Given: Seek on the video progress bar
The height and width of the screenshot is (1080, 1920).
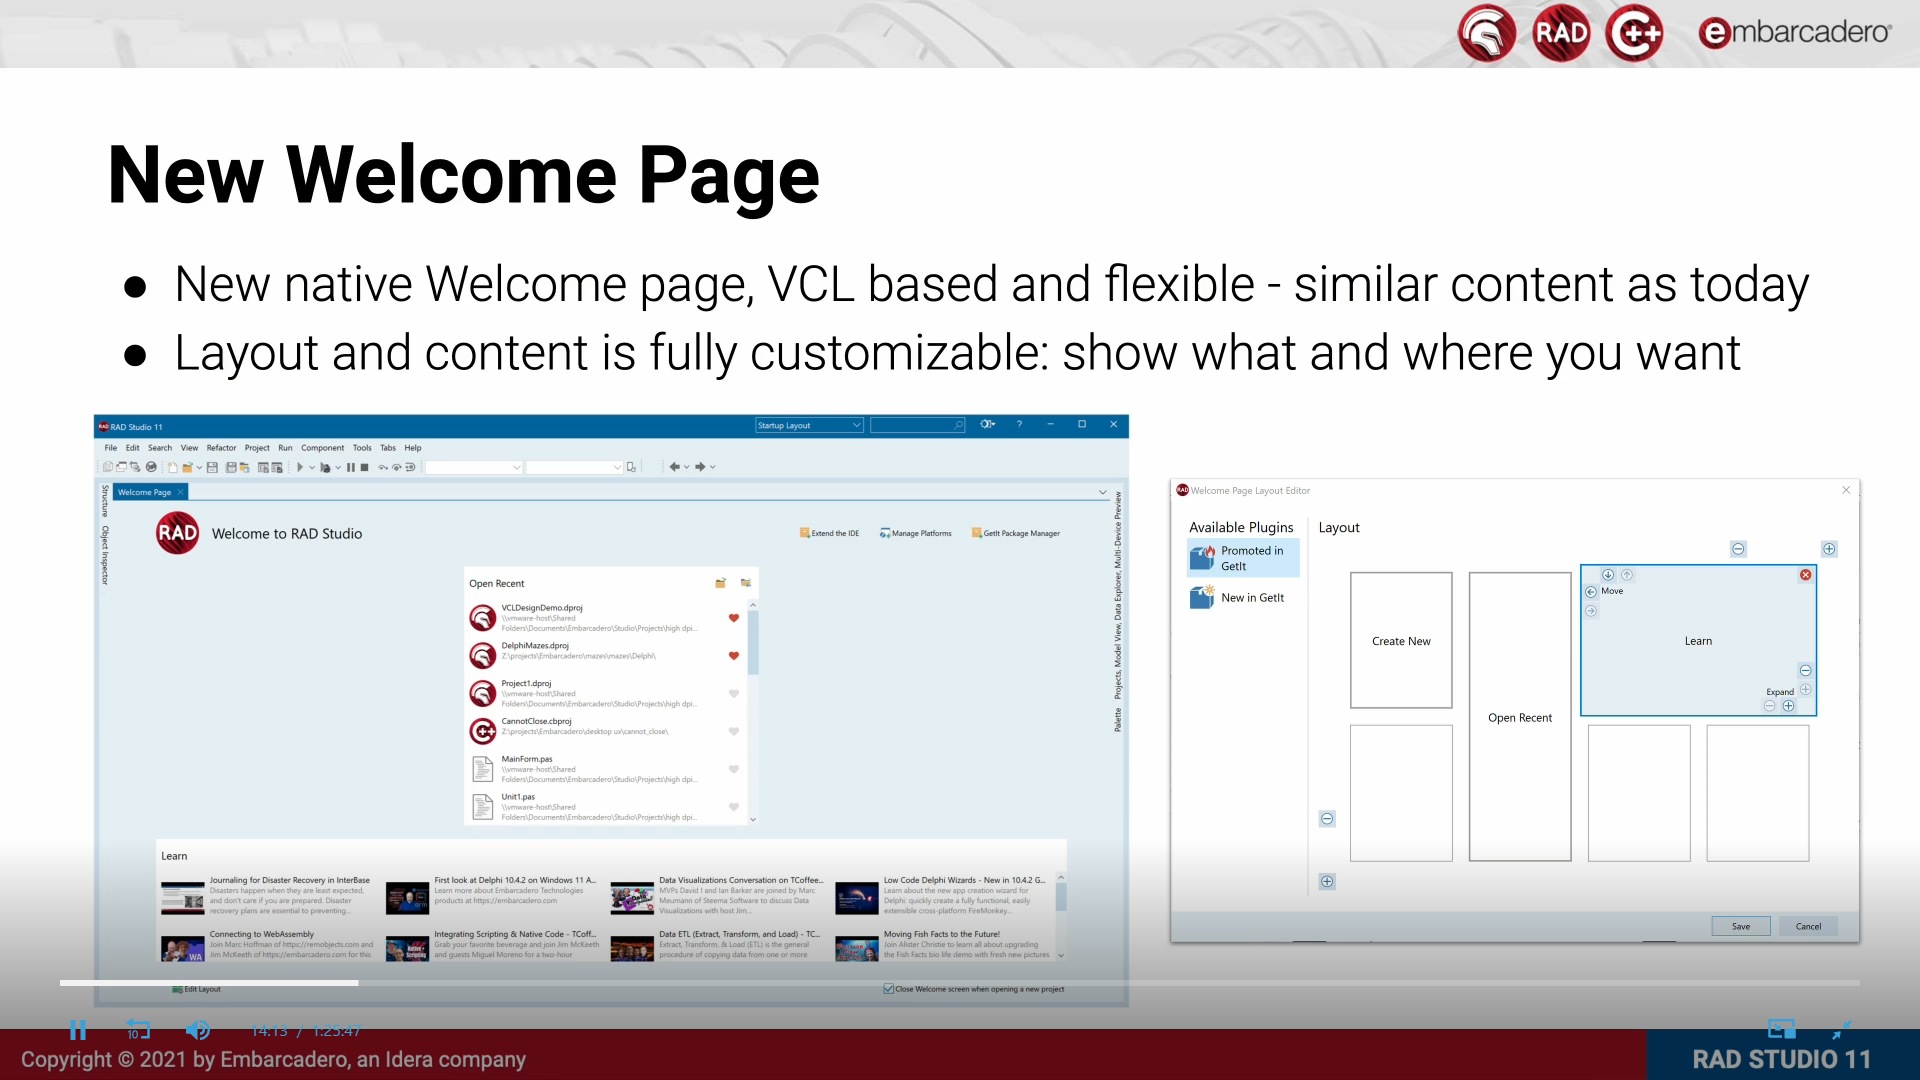Looking at the screenshot, I should 960,983.
